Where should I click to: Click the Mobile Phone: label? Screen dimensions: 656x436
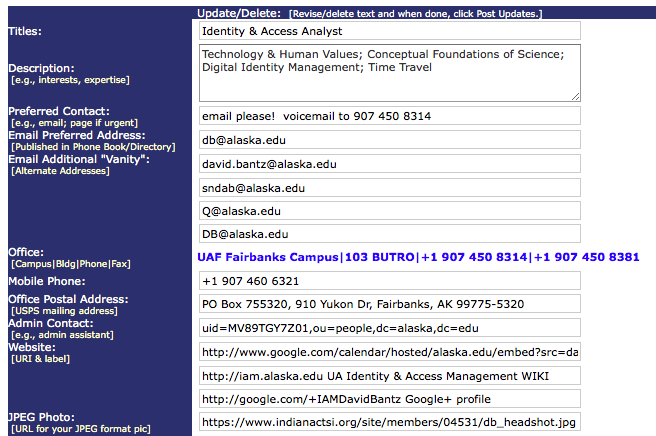(47, 281)
